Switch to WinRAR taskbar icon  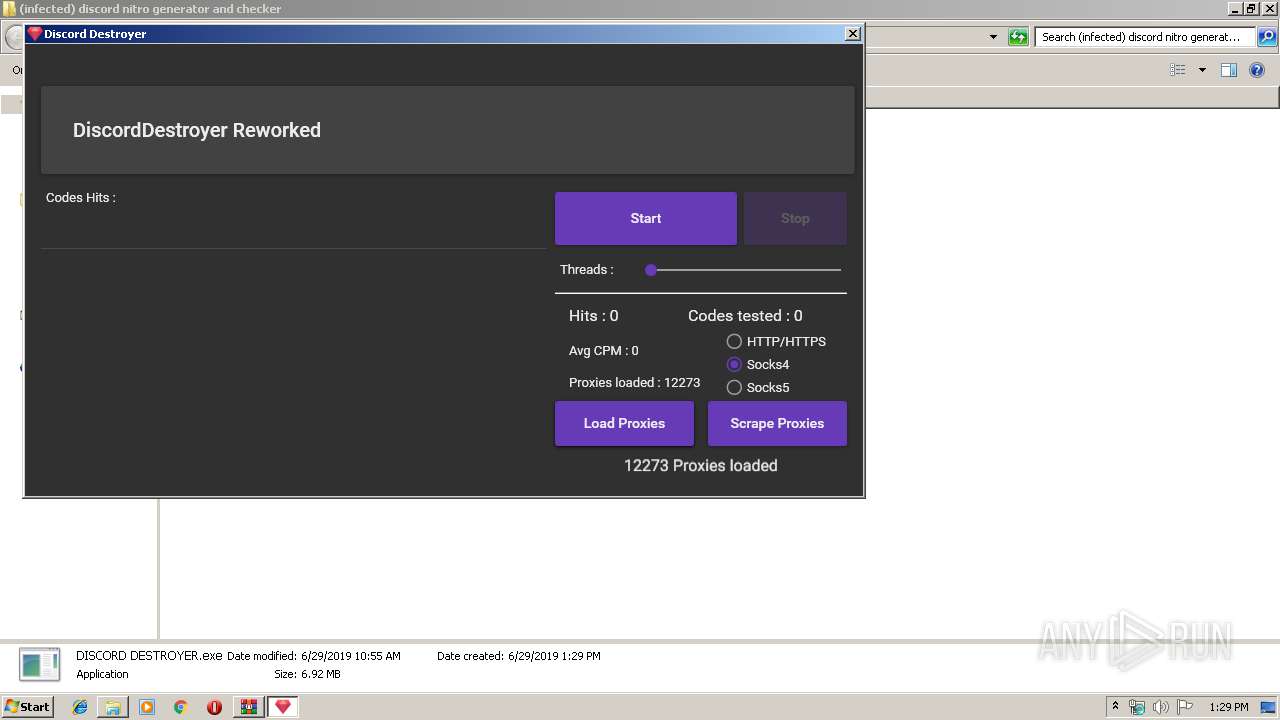pyautogui.click(x=248, y=707)
